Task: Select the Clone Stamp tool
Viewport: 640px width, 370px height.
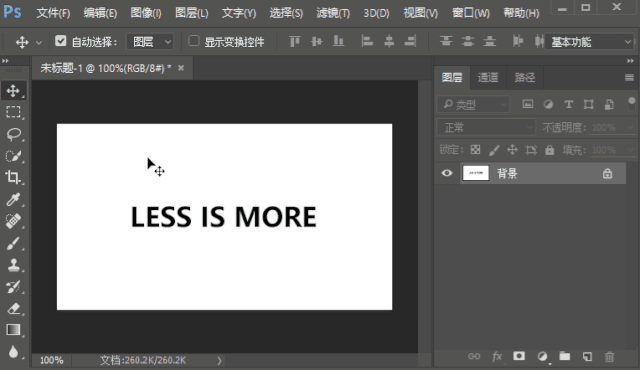Action: (13, 265)
